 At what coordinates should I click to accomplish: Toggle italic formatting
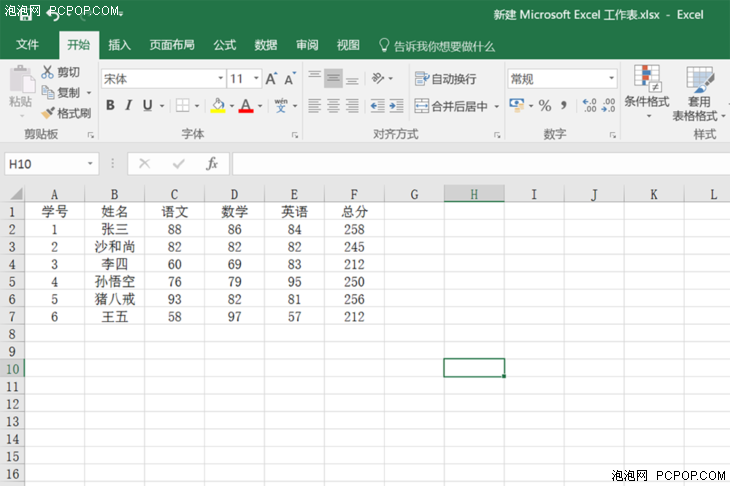(x=129, y=106)
